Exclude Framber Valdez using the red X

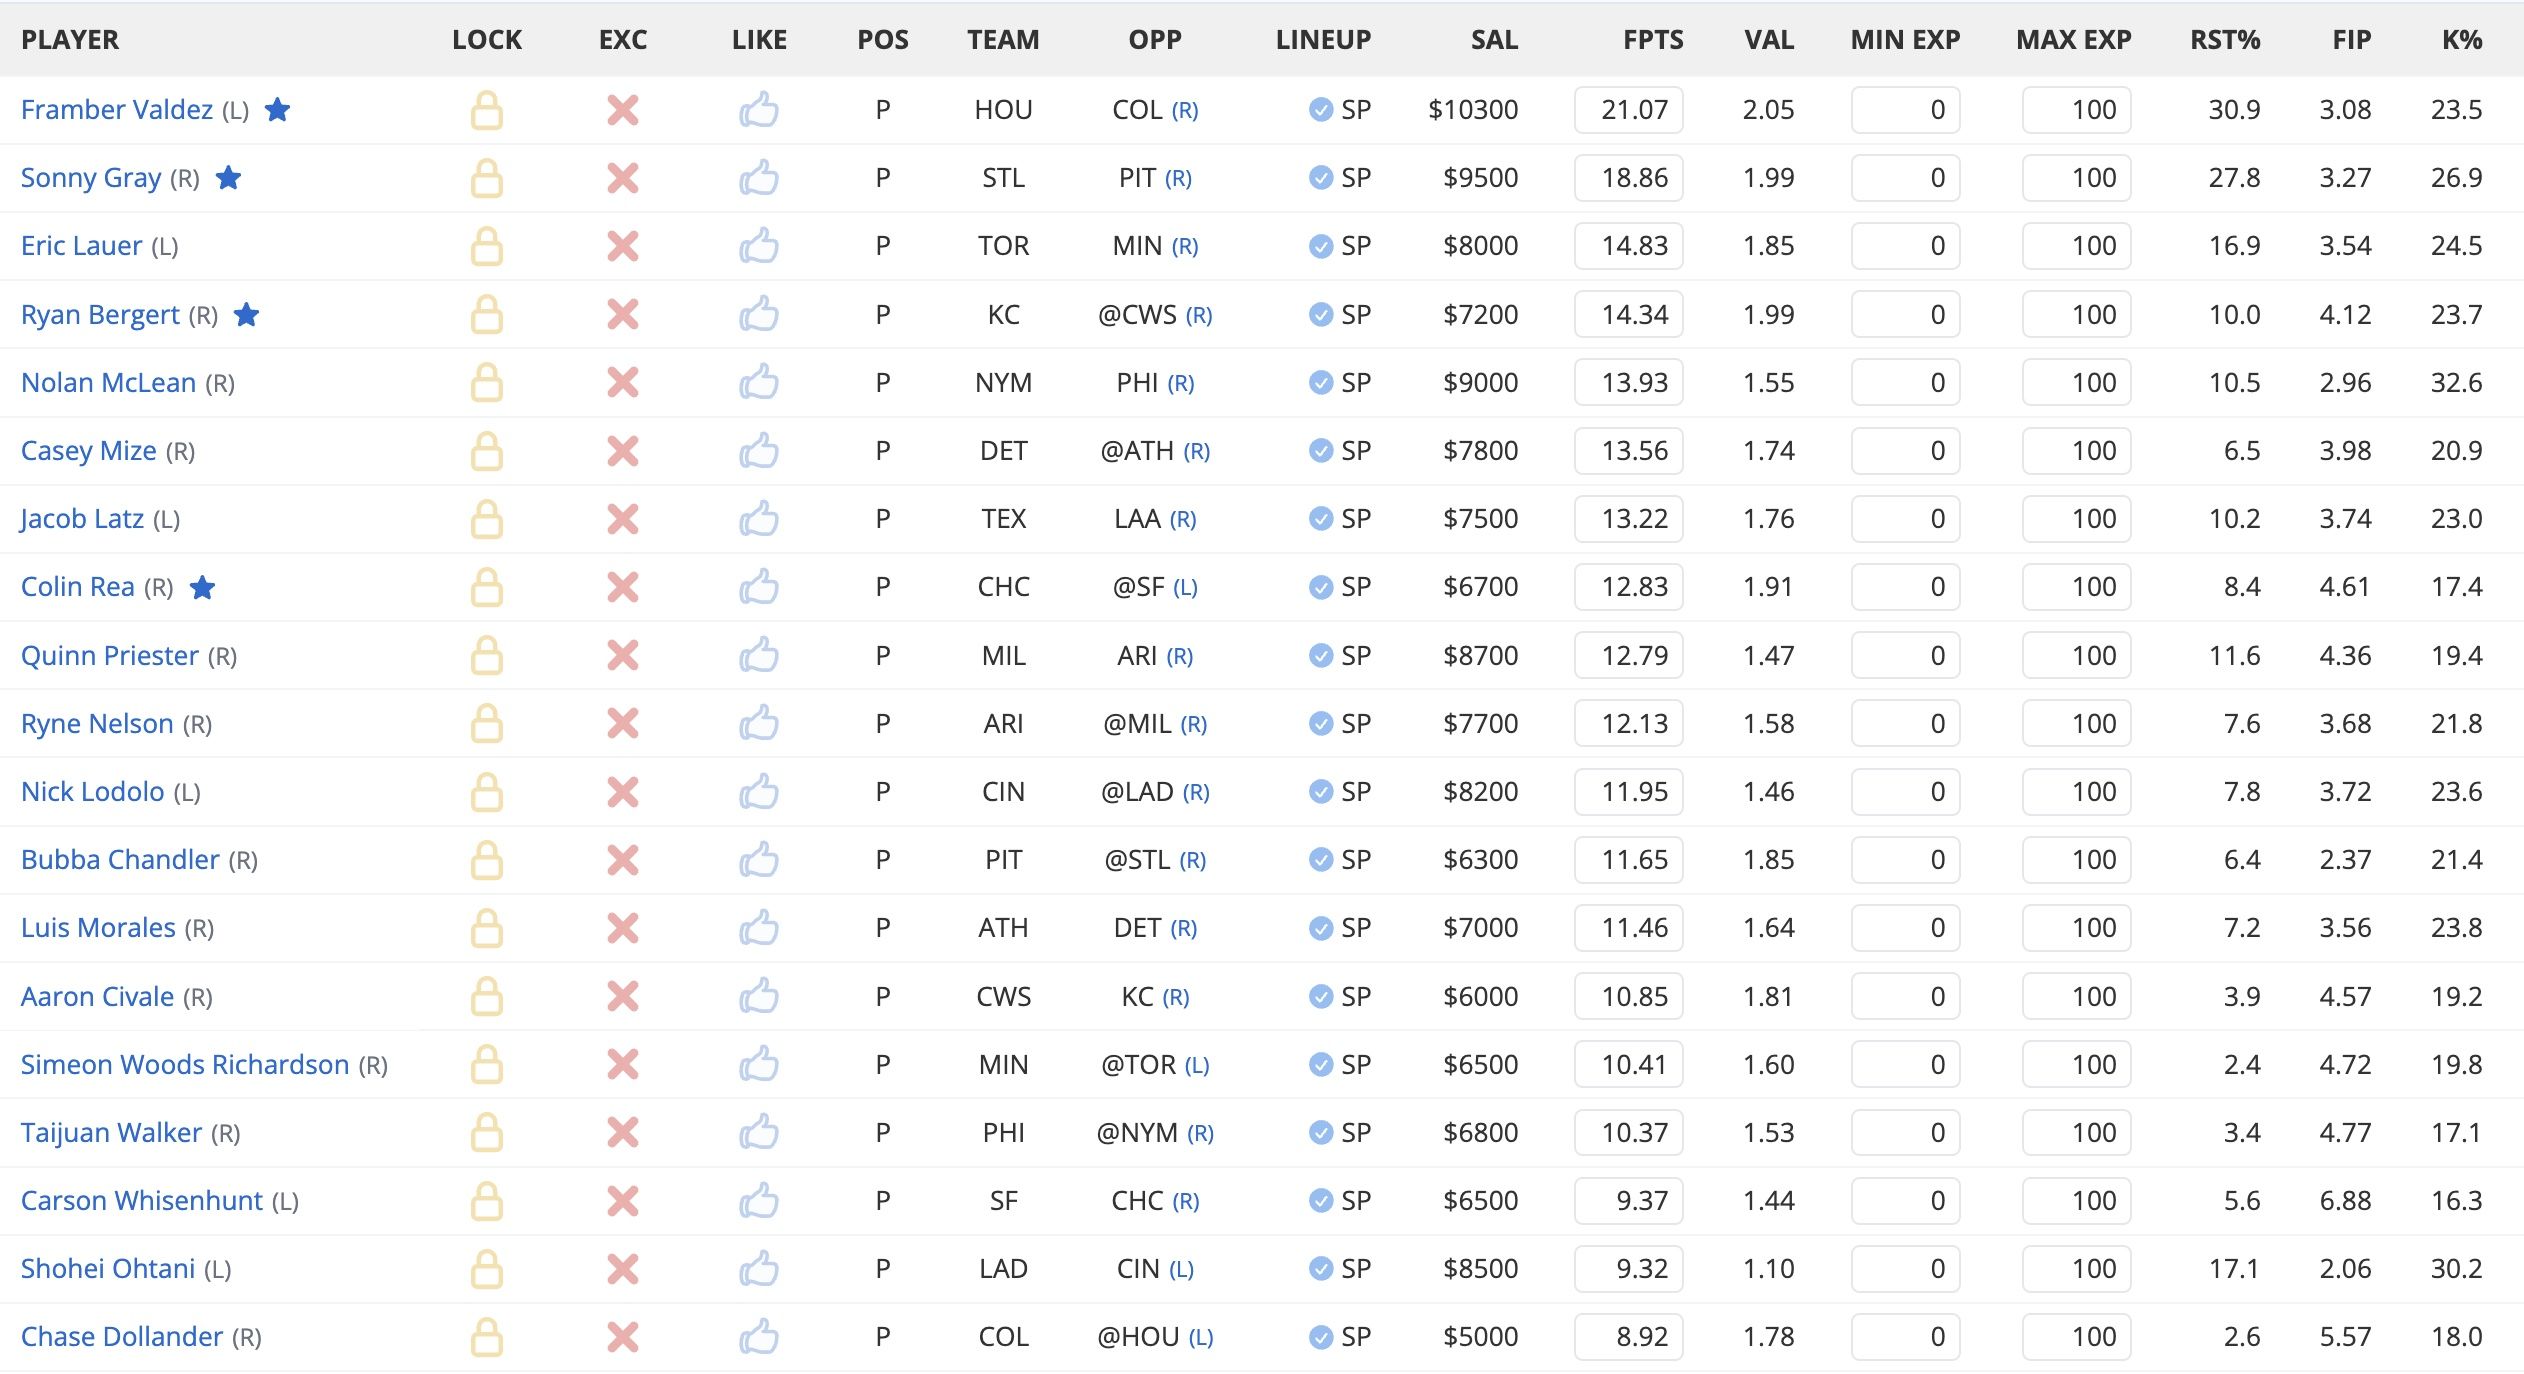point(623,110)
